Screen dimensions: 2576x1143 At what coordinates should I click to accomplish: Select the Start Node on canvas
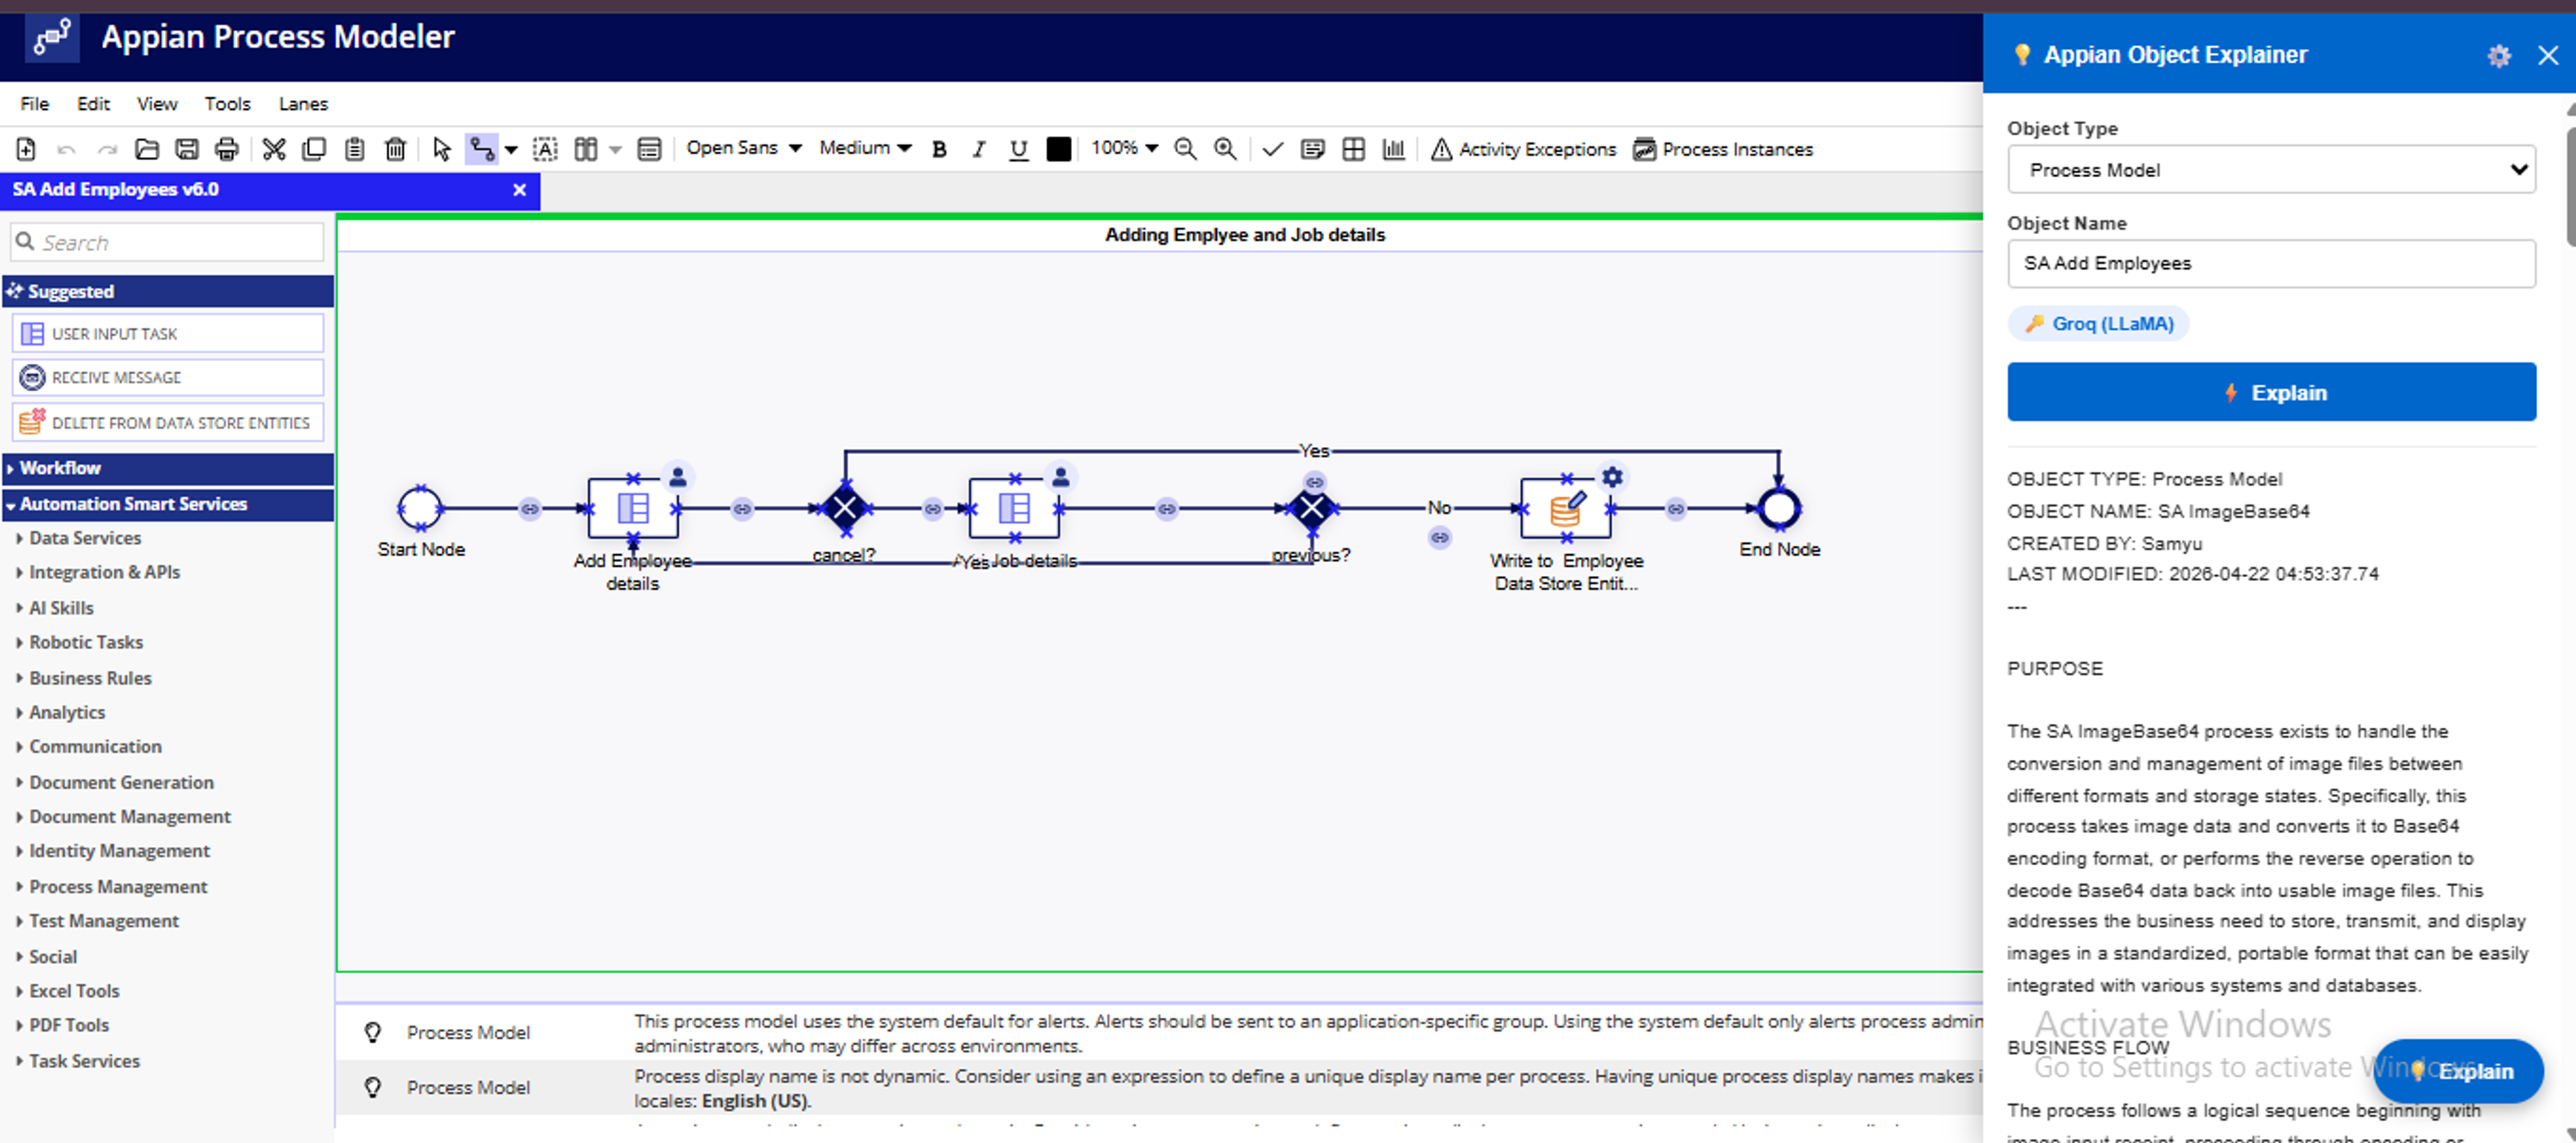coord(420,508)
